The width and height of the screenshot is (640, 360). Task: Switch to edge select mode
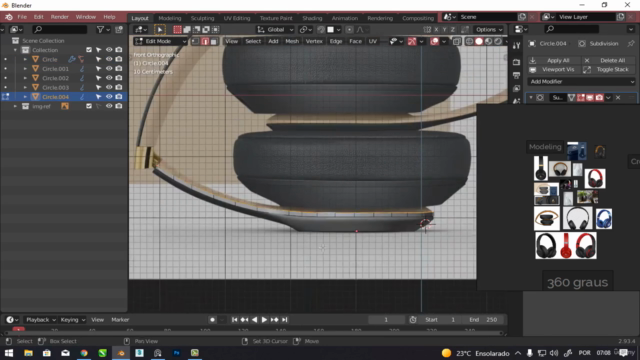[x=205, y=41]
